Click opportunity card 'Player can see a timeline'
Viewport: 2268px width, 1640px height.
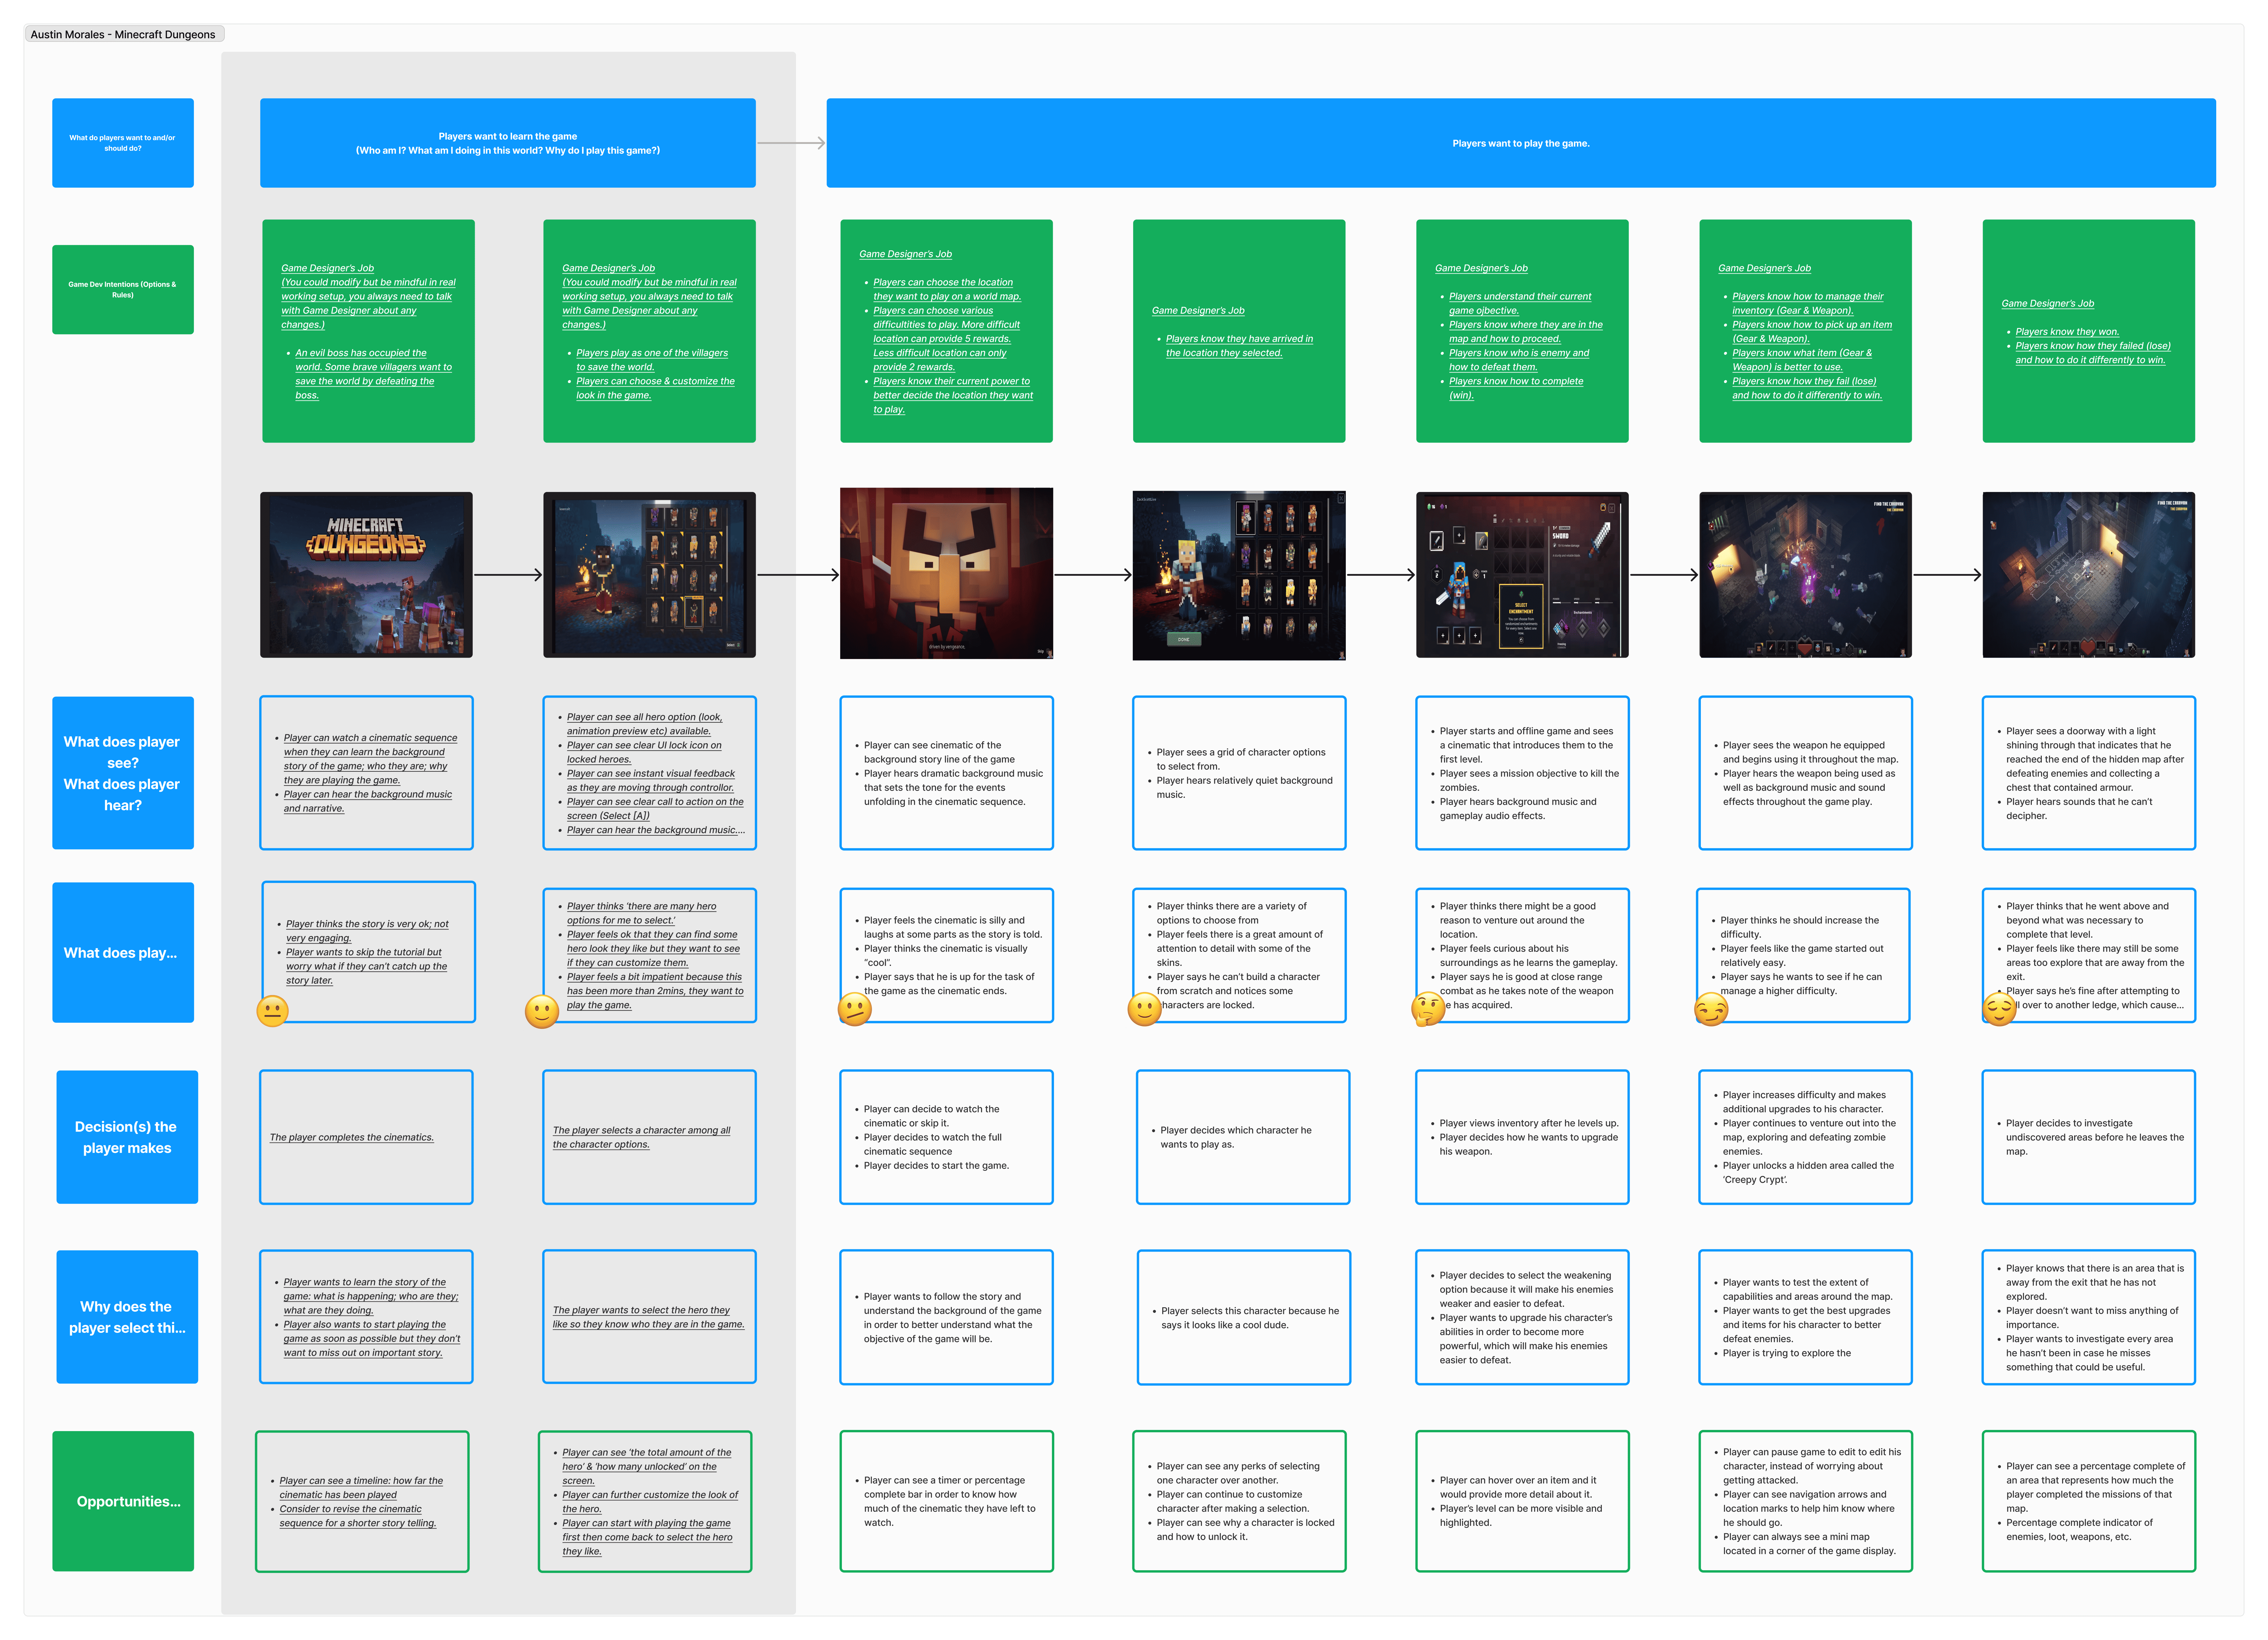[x=362, y=1501]
